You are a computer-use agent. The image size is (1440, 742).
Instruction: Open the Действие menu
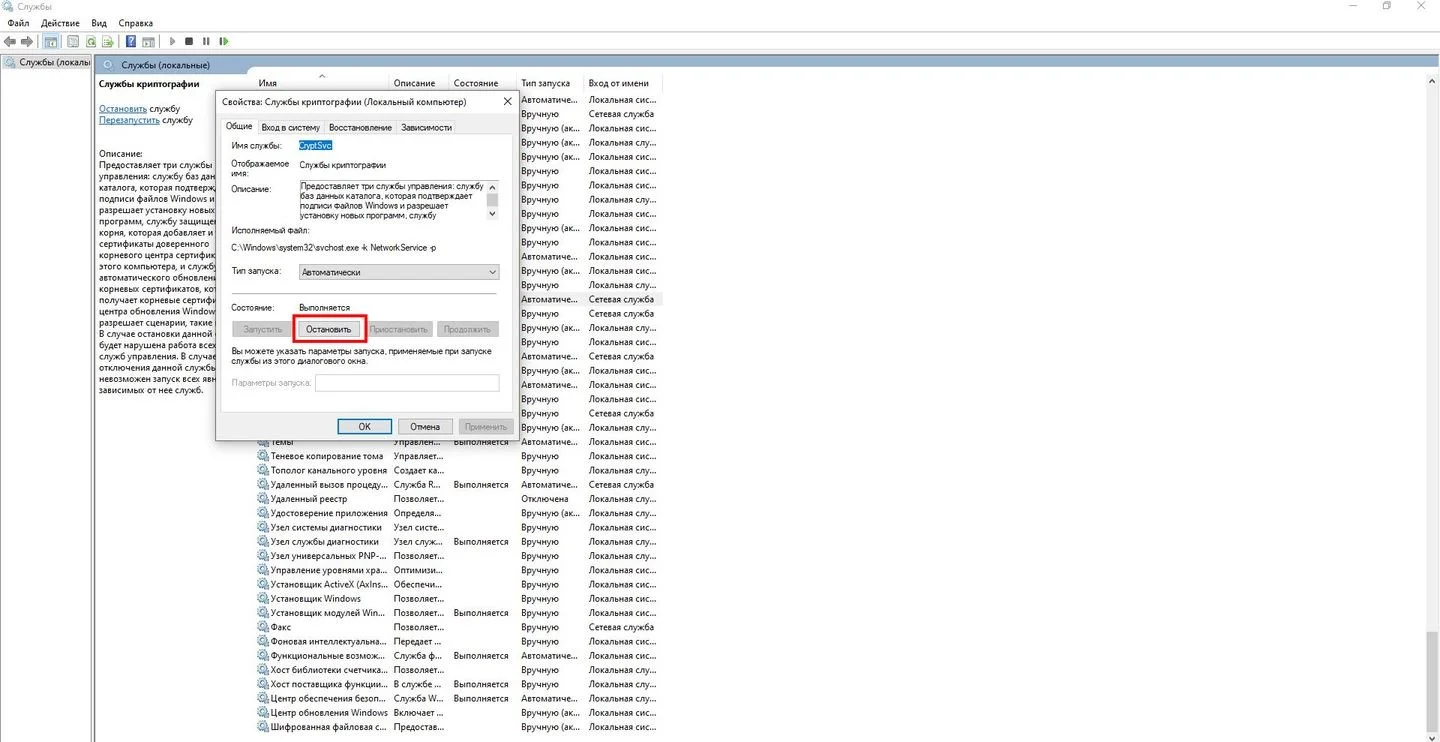pyautogui.click(x=61, y=22)
